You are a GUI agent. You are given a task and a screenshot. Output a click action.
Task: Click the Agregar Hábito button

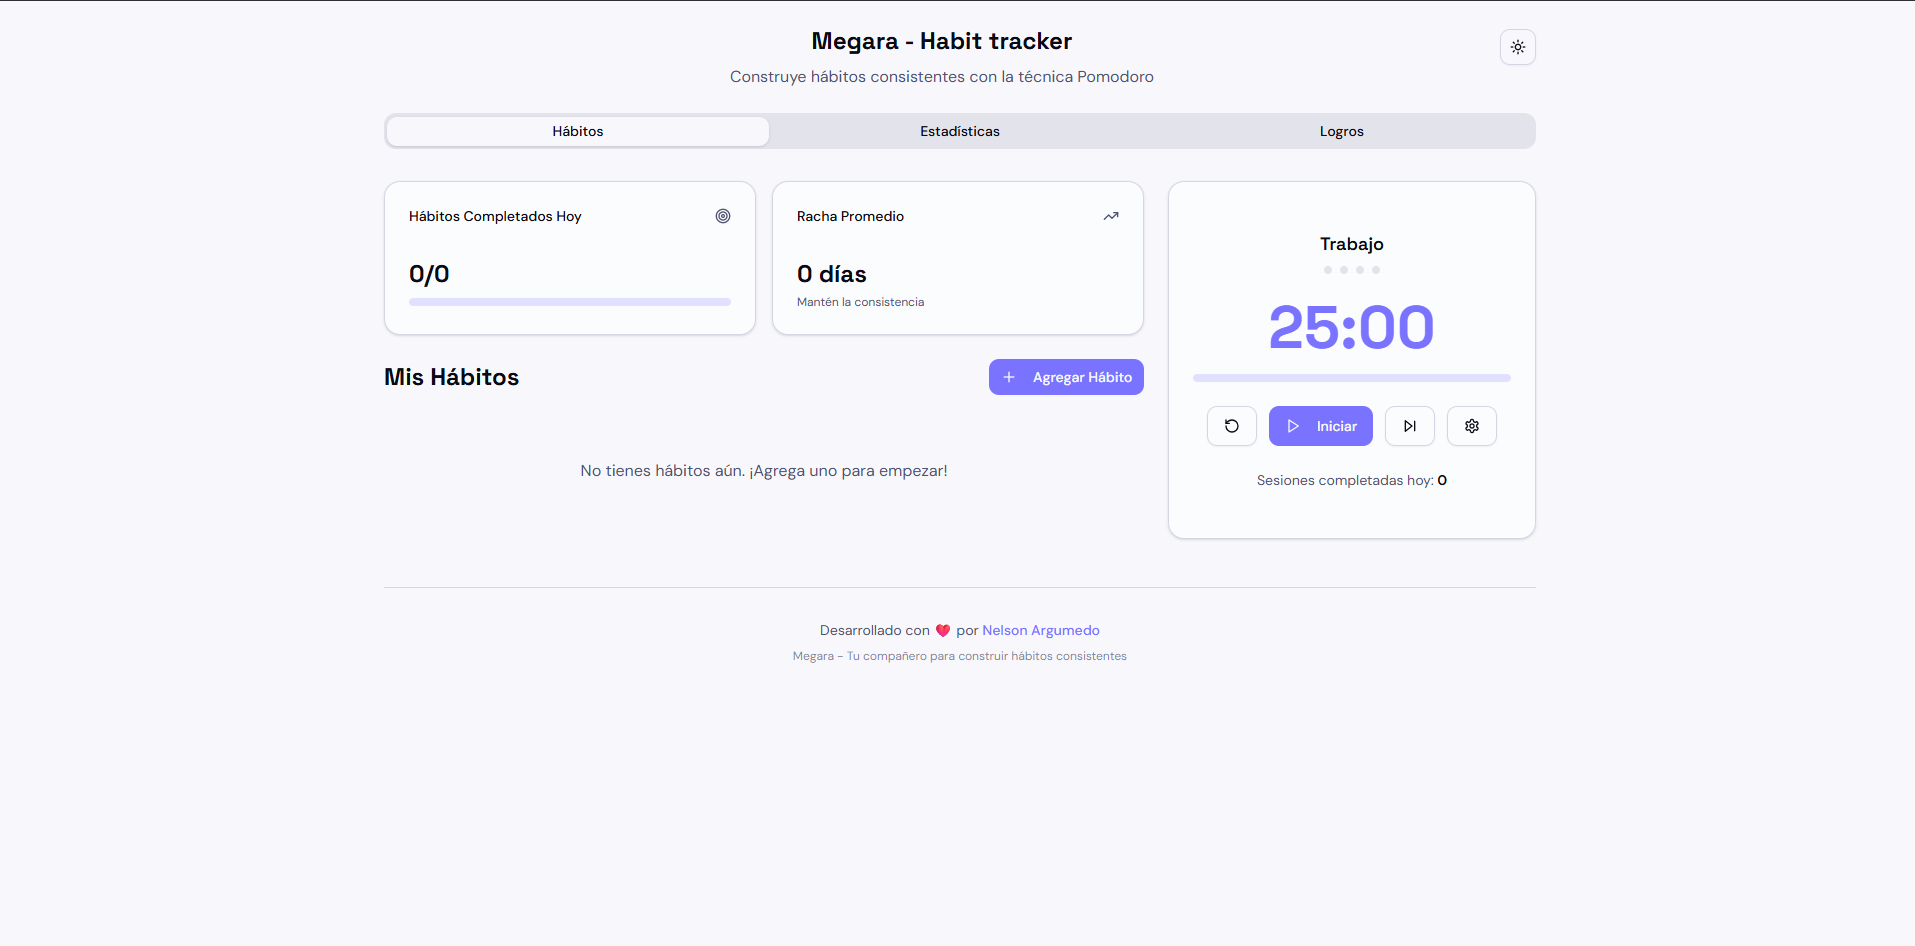(x=1066, y=377)
